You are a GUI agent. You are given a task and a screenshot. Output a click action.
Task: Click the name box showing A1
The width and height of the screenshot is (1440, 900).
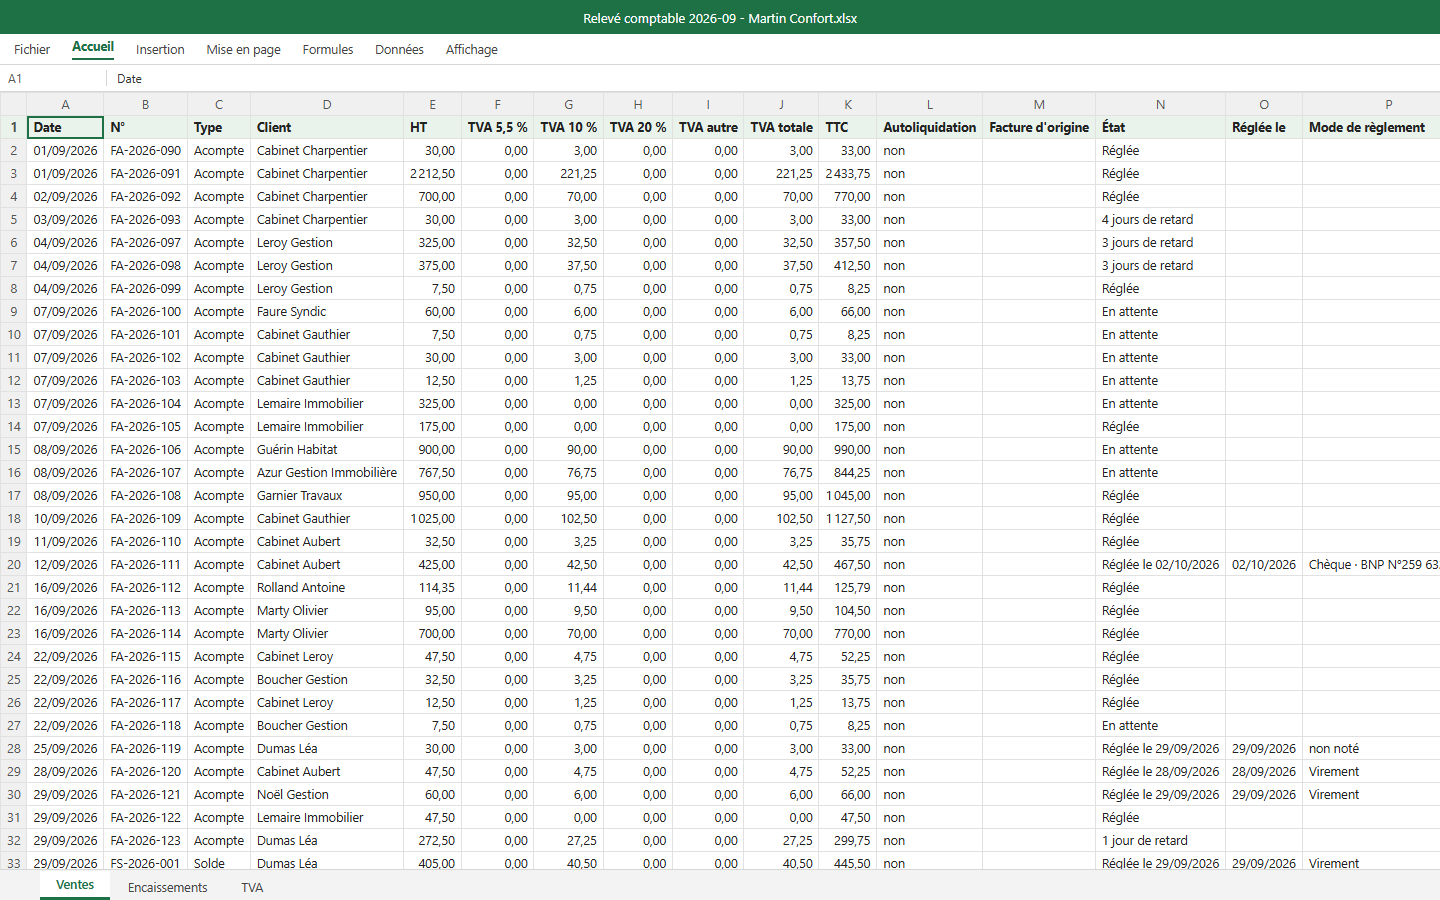54,78
